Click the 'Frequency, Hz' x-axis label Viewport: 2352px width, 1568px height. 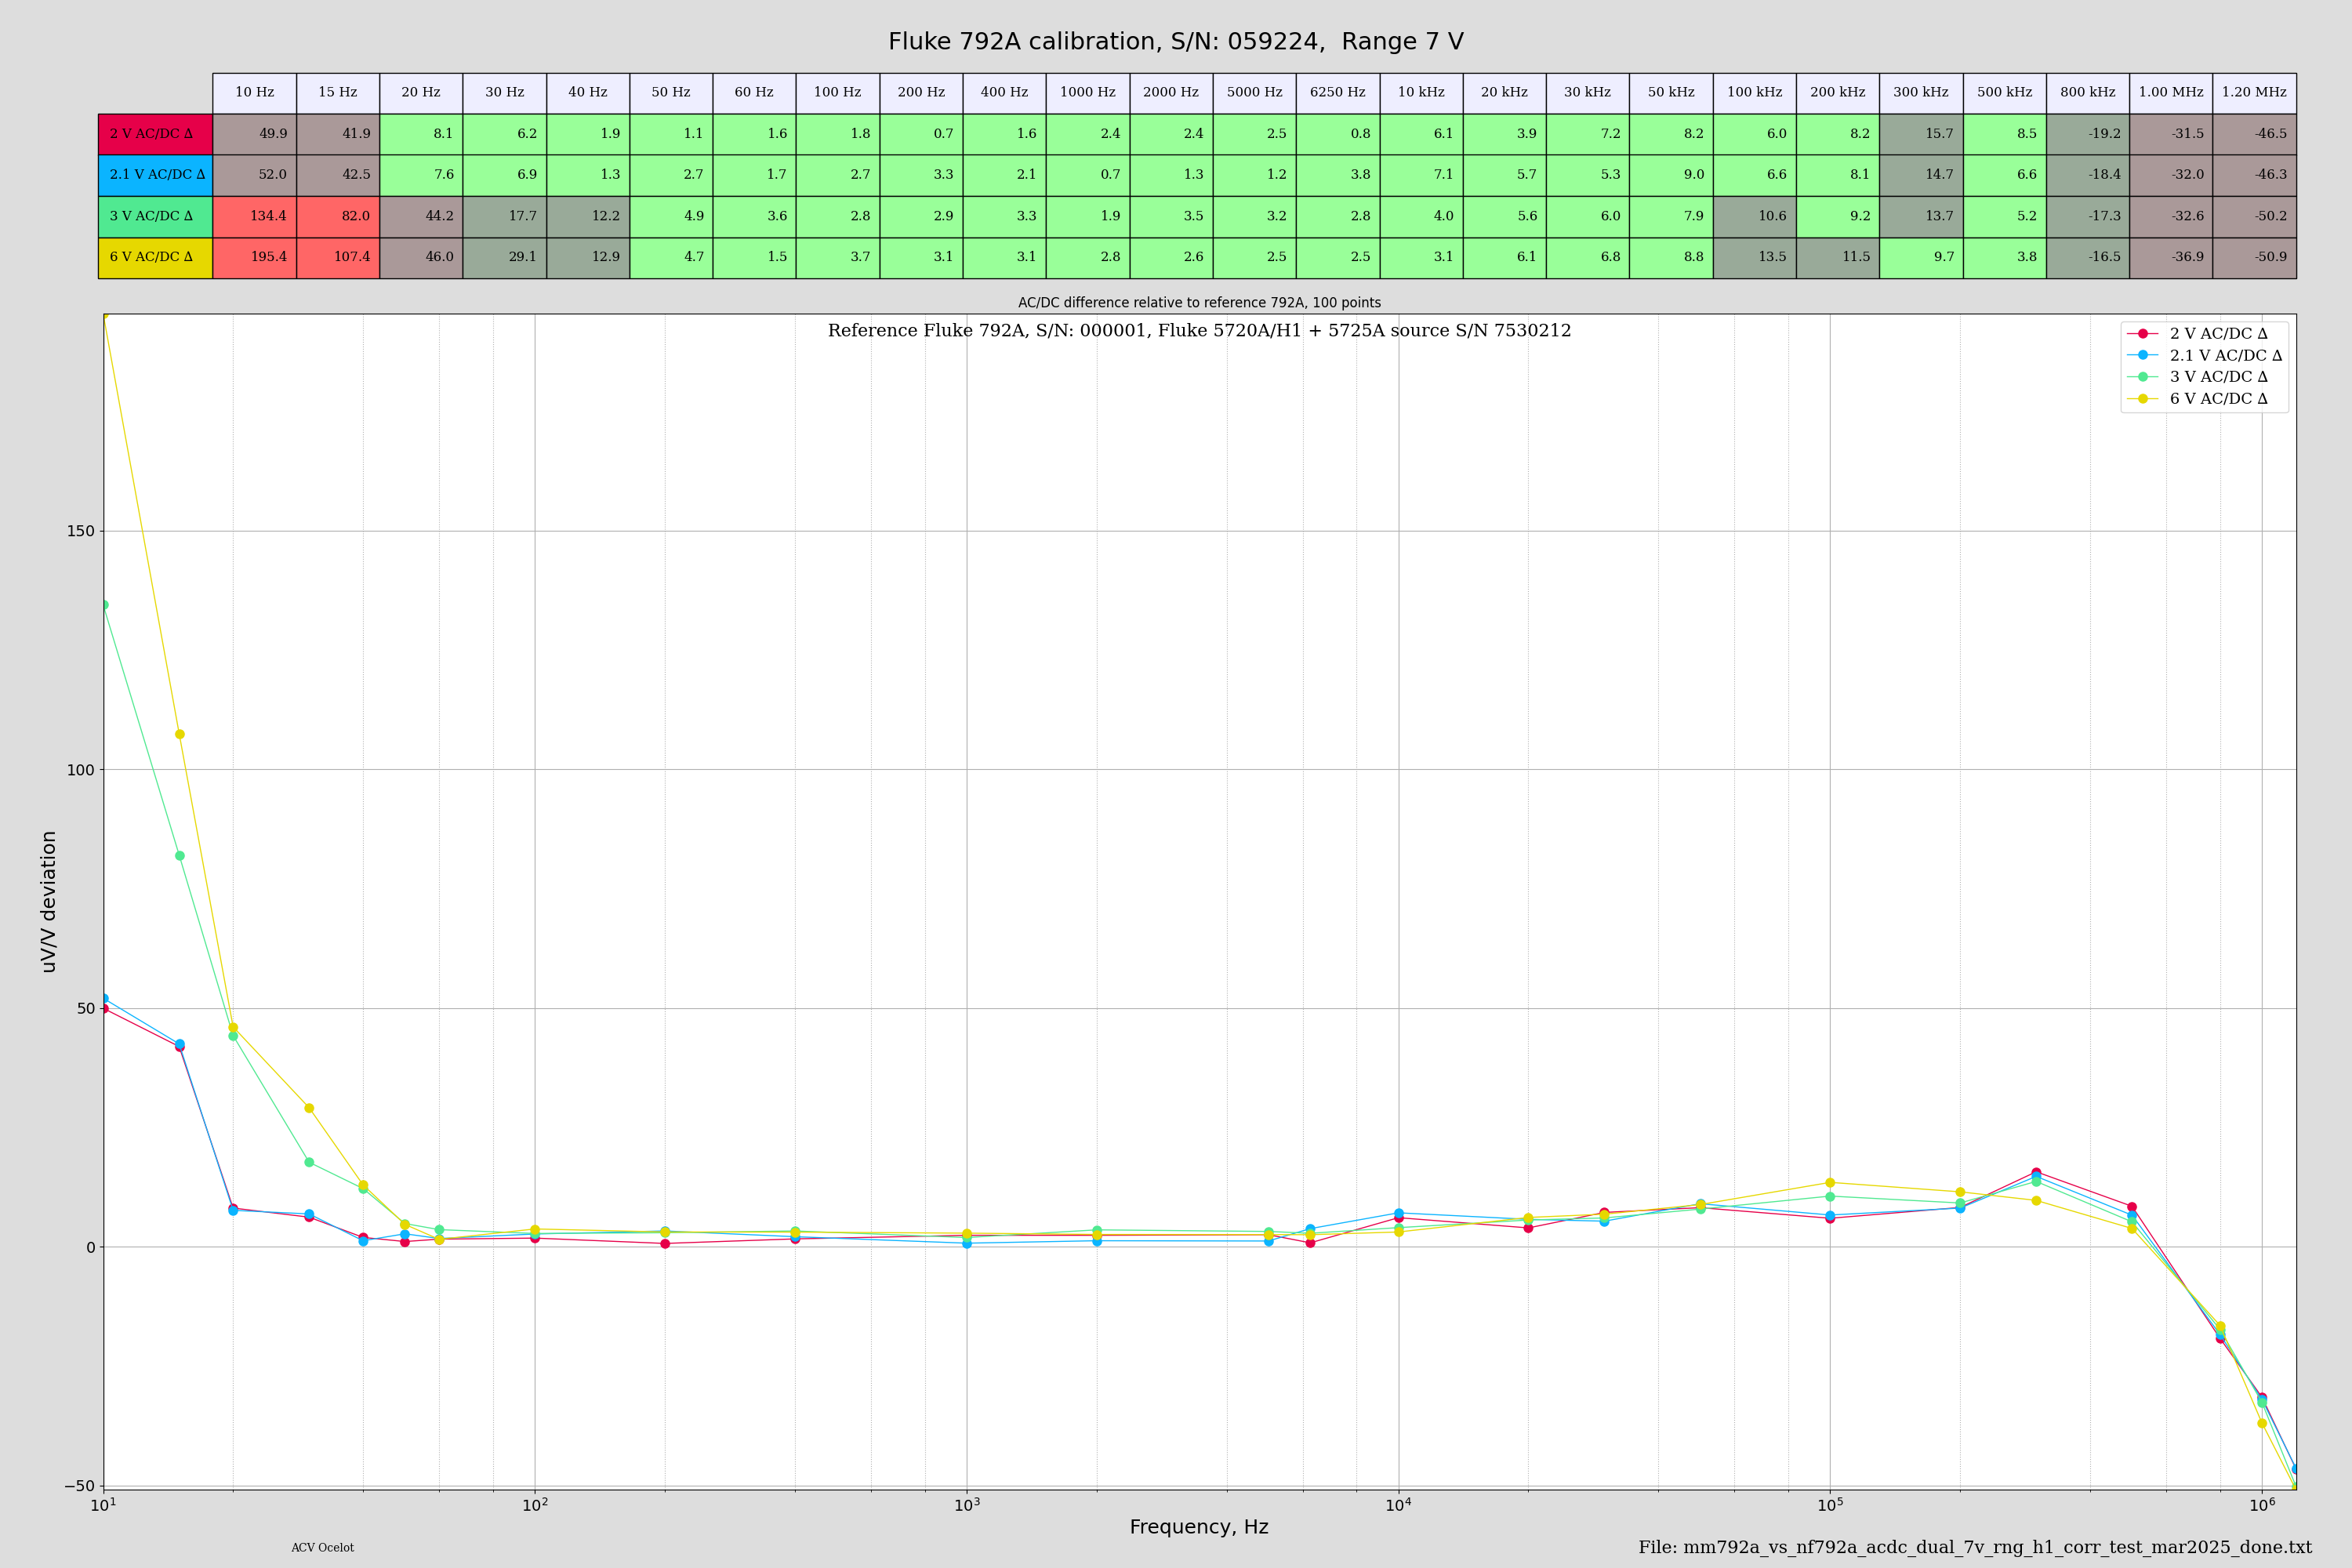click(1199, 1527)
